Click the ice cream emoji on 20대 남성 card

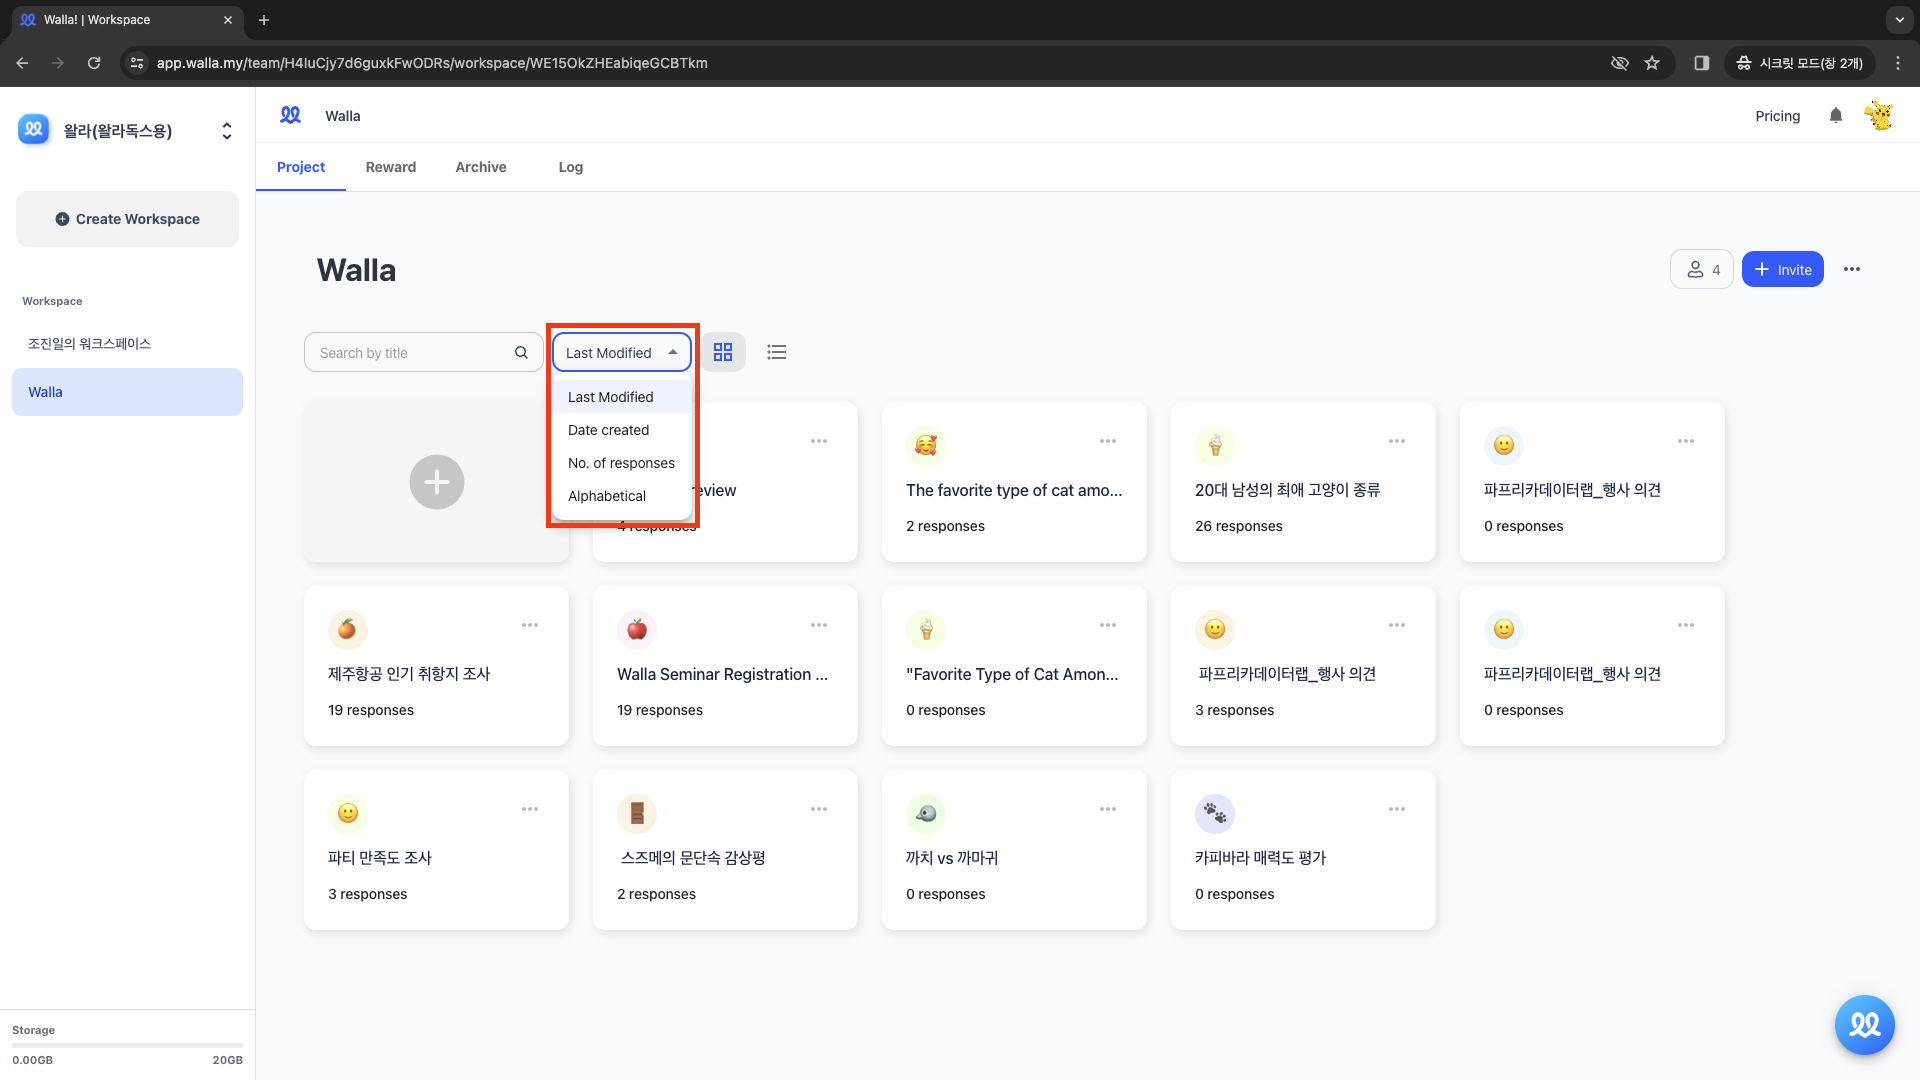1215,445
